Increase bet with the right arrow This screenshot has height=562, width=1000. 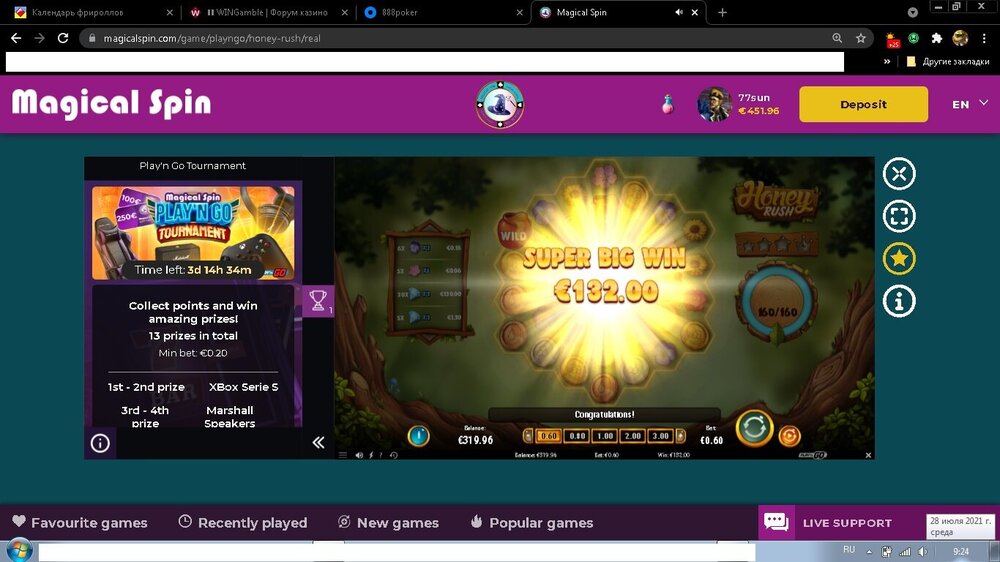[x=682, y=436]
